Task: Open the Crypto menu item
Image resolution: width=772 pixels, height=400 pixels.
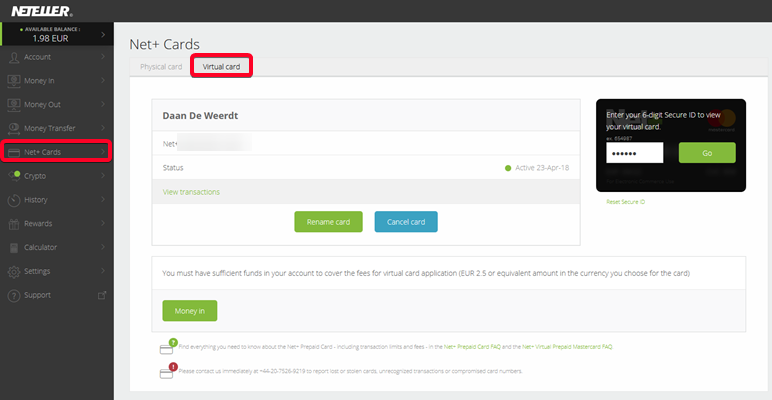Action: coord(57,176)
